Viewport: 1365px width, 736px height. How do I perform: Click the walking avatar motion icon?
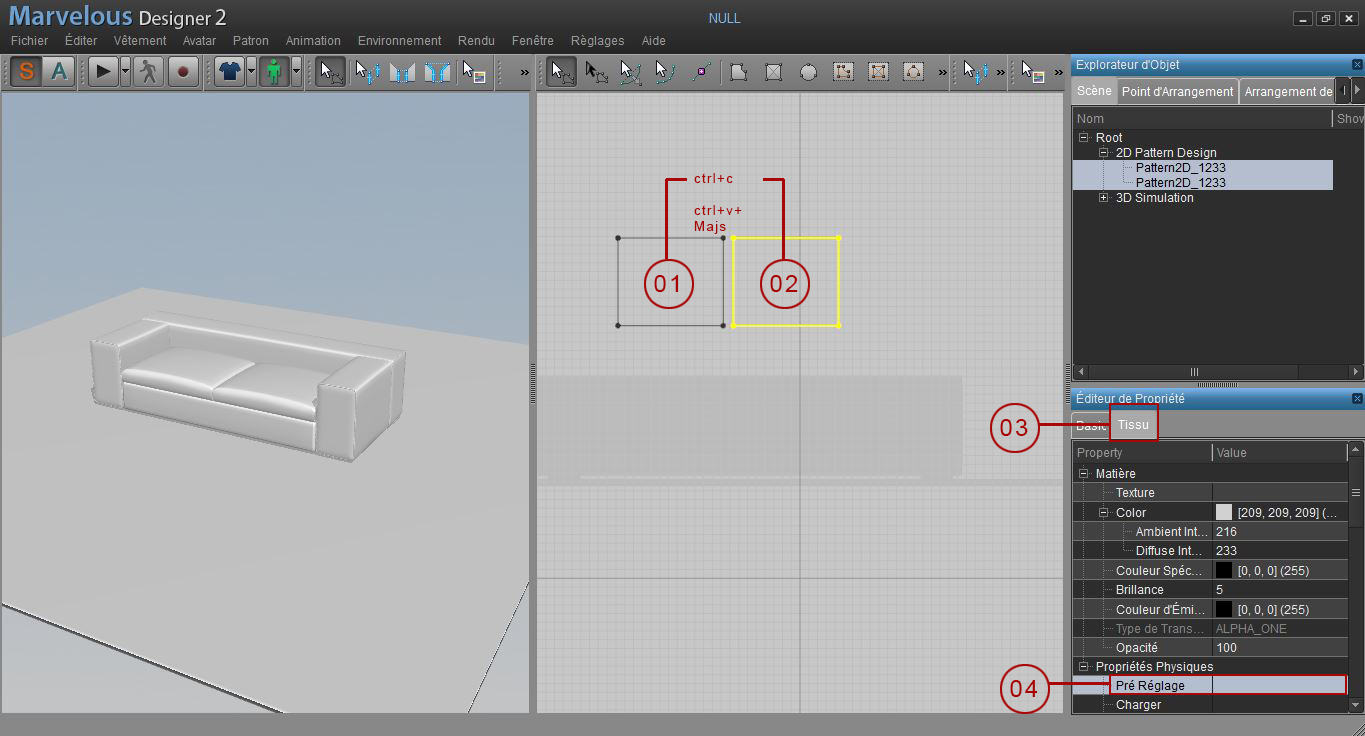(x=148, y=71)
